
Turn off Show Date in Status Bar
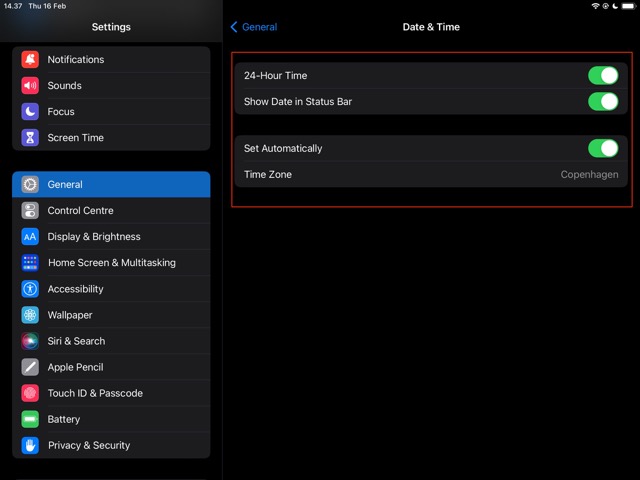tap(603, 102)
